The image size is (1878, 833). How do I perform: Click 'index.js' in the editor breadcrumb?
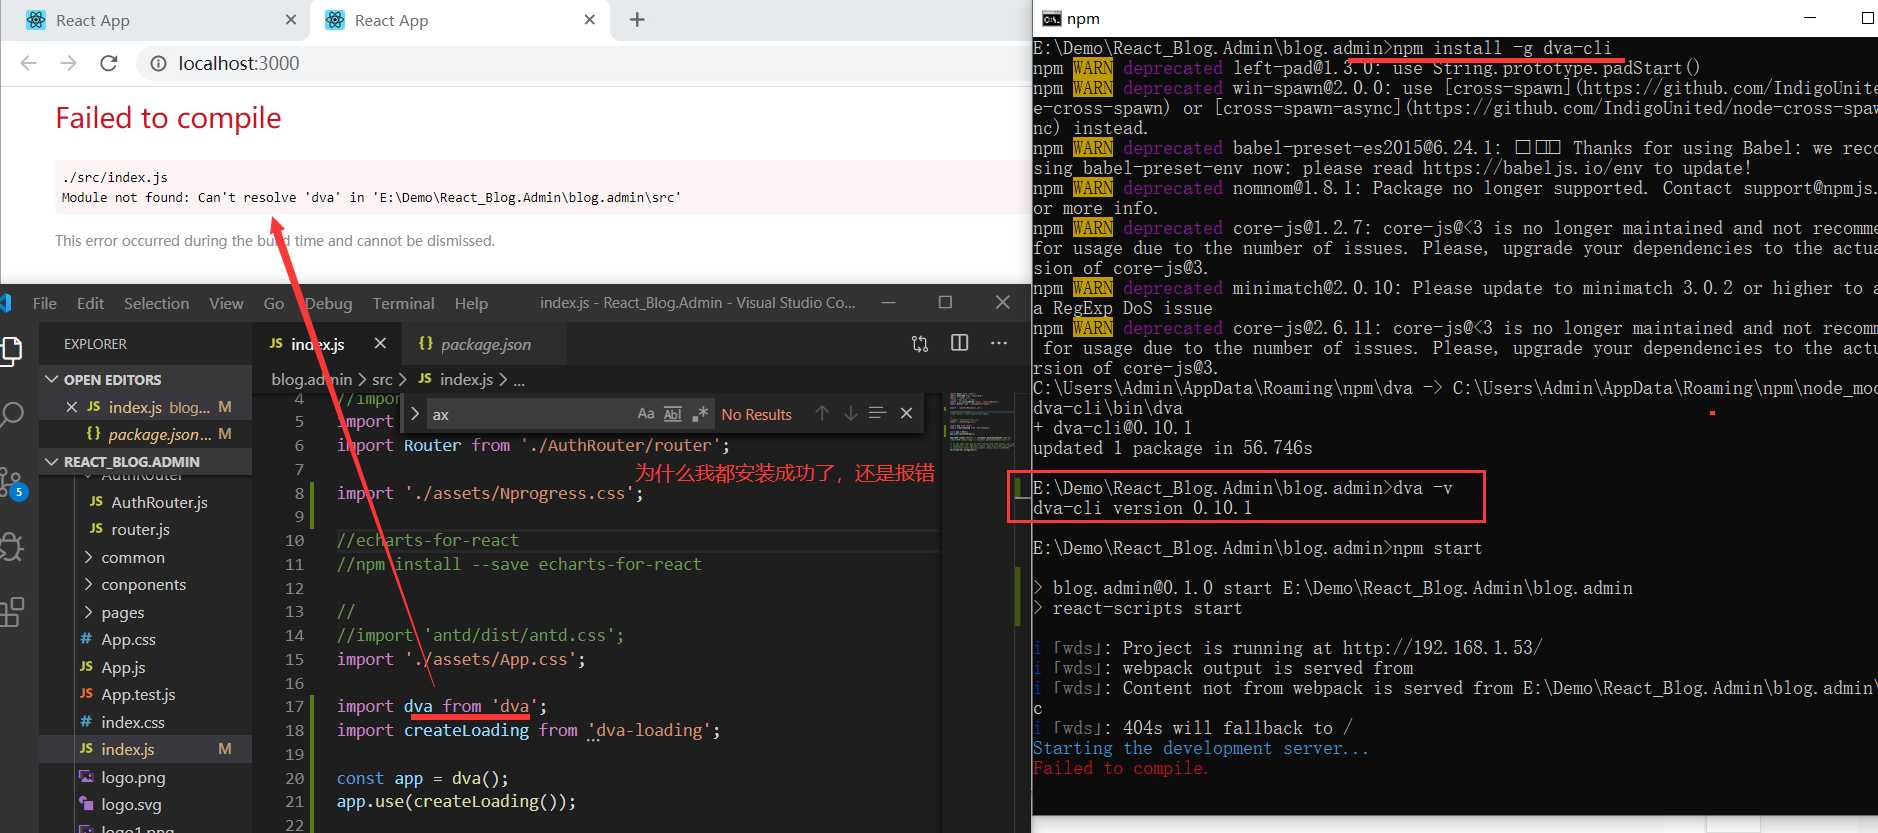[466, 380]
